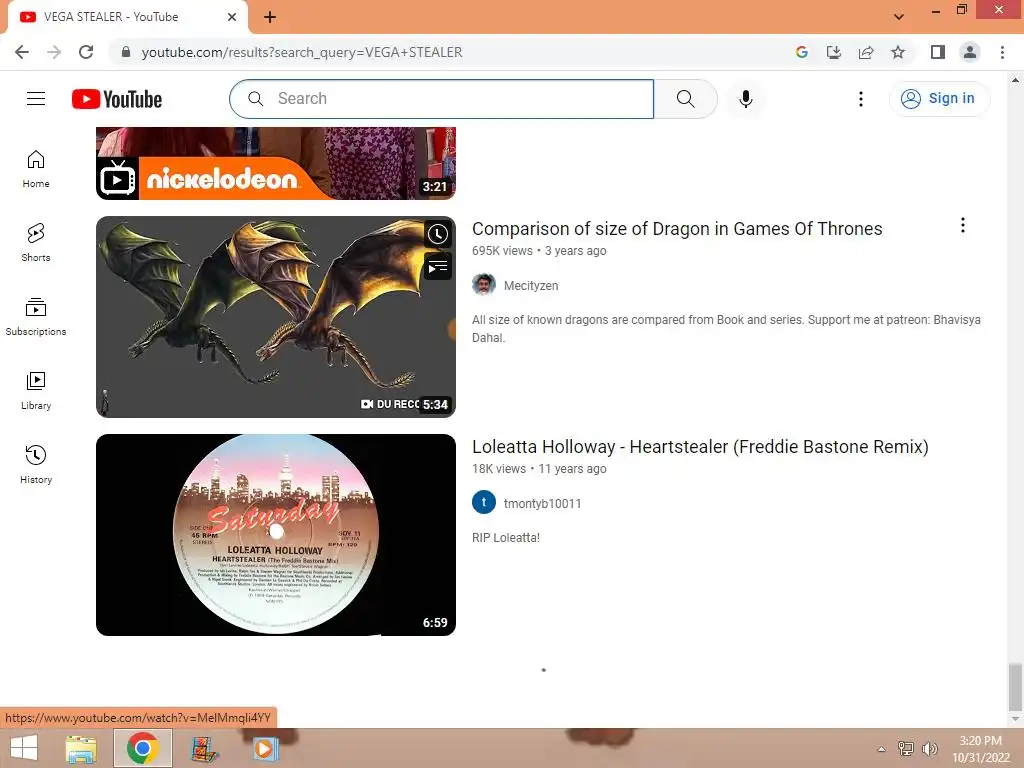Click browser back arrow
The image size is (1024, 768).
pos(22,52)
